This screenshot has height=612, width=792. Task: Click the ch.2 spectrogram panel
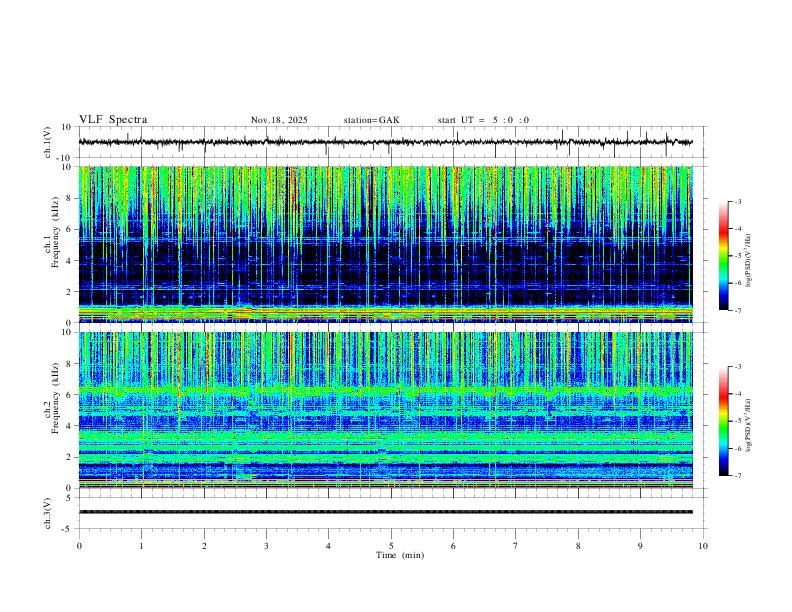point(385,410)
